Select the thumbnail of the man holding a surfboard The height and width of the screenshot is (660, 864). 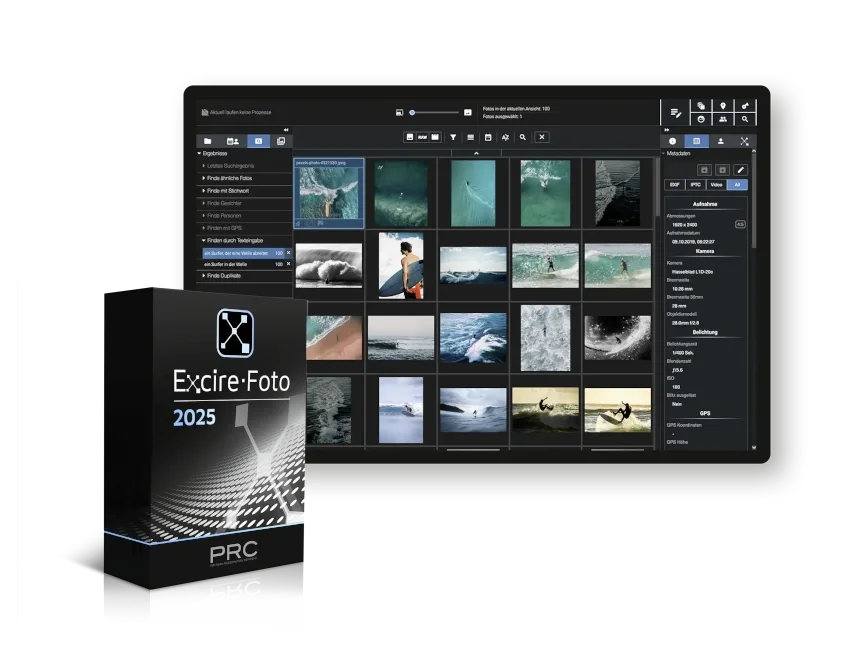[x=401, y=266]
